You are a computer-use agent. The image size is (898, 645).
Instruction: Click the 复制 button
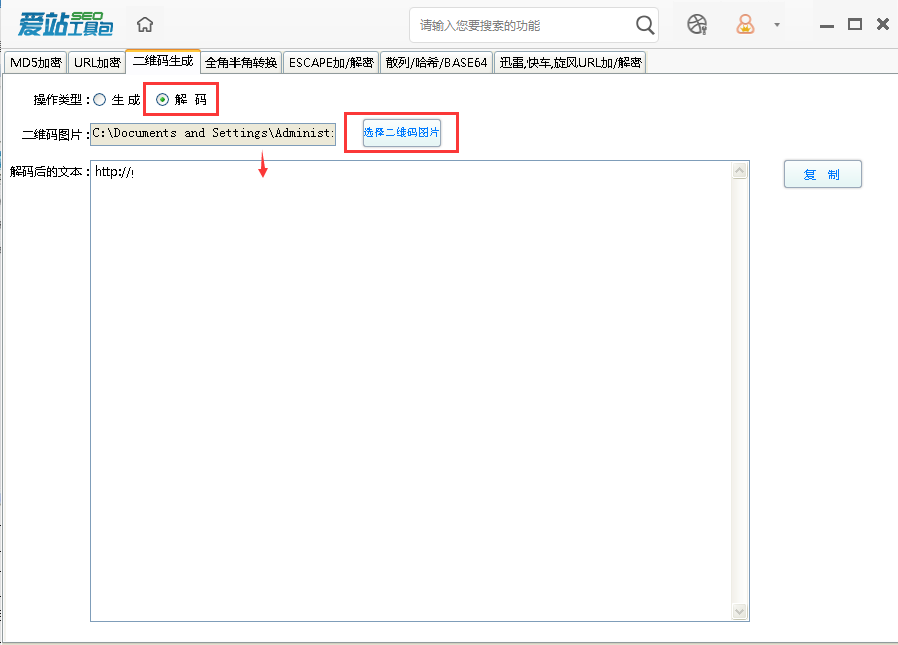[x=822, y=173]
